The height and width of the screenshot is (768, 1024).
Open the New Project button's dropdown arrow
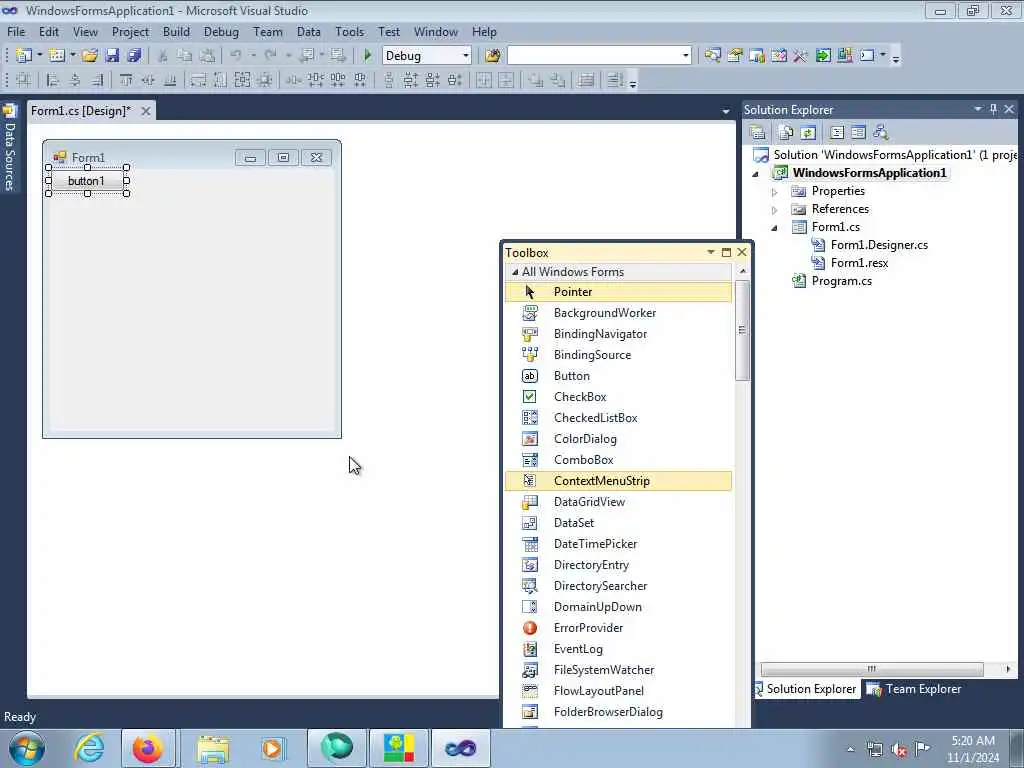point(39,56)
